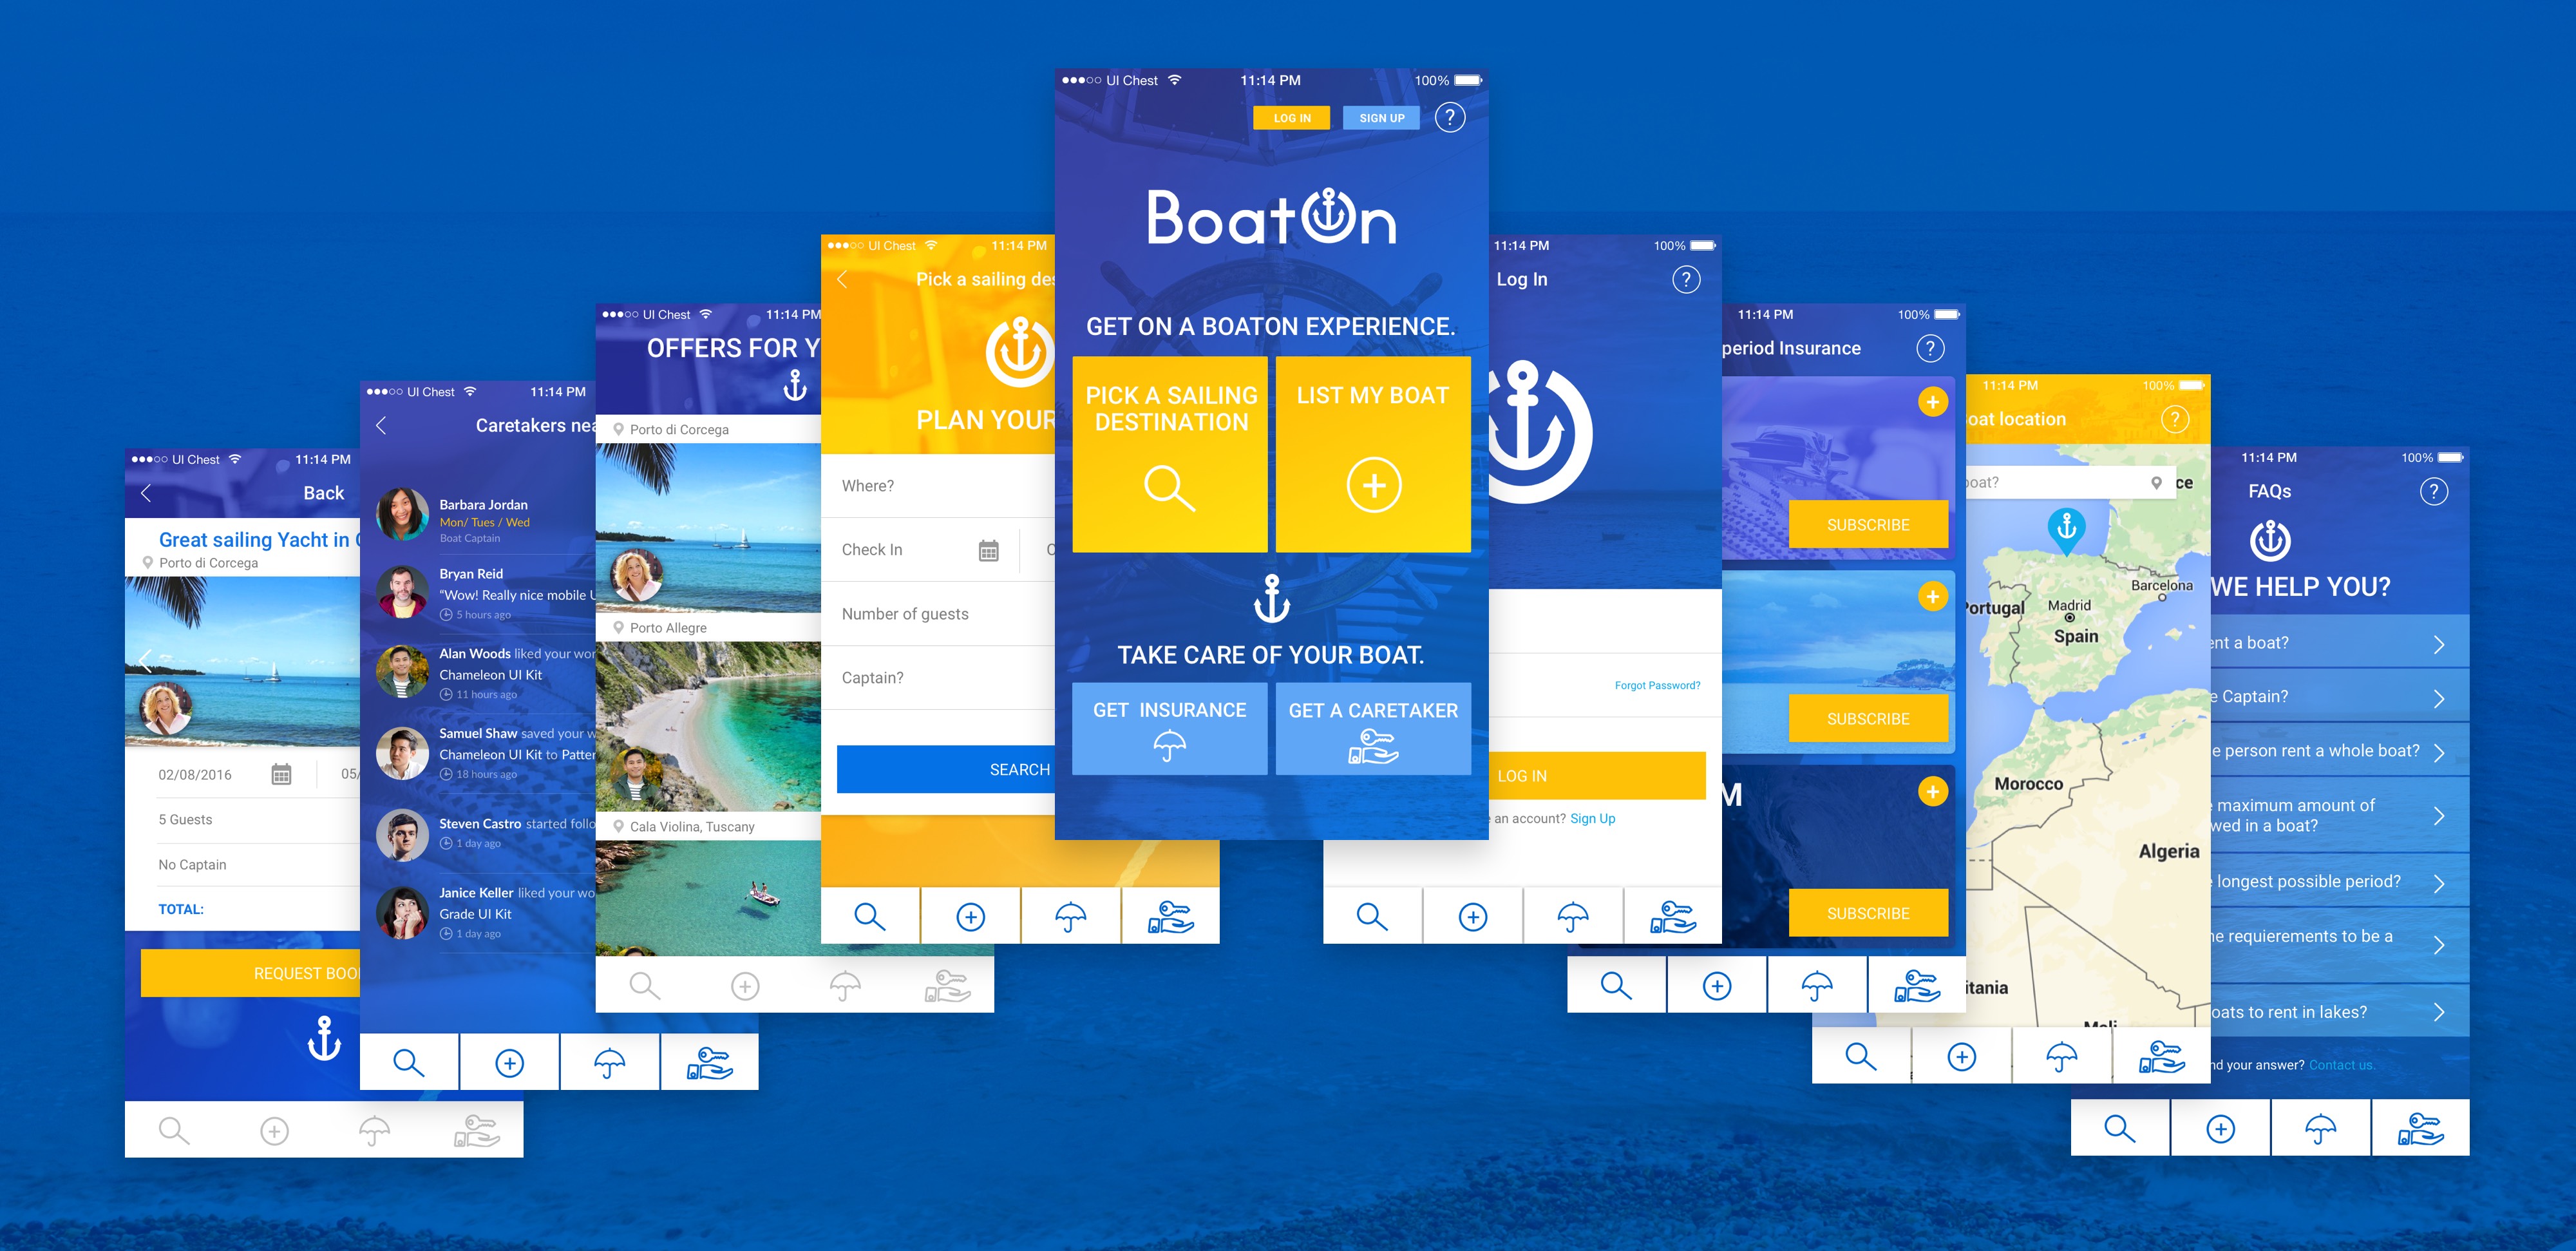
Task: Tap search tab on Caretakers screen bottom bar
Action: (409, 1062)
